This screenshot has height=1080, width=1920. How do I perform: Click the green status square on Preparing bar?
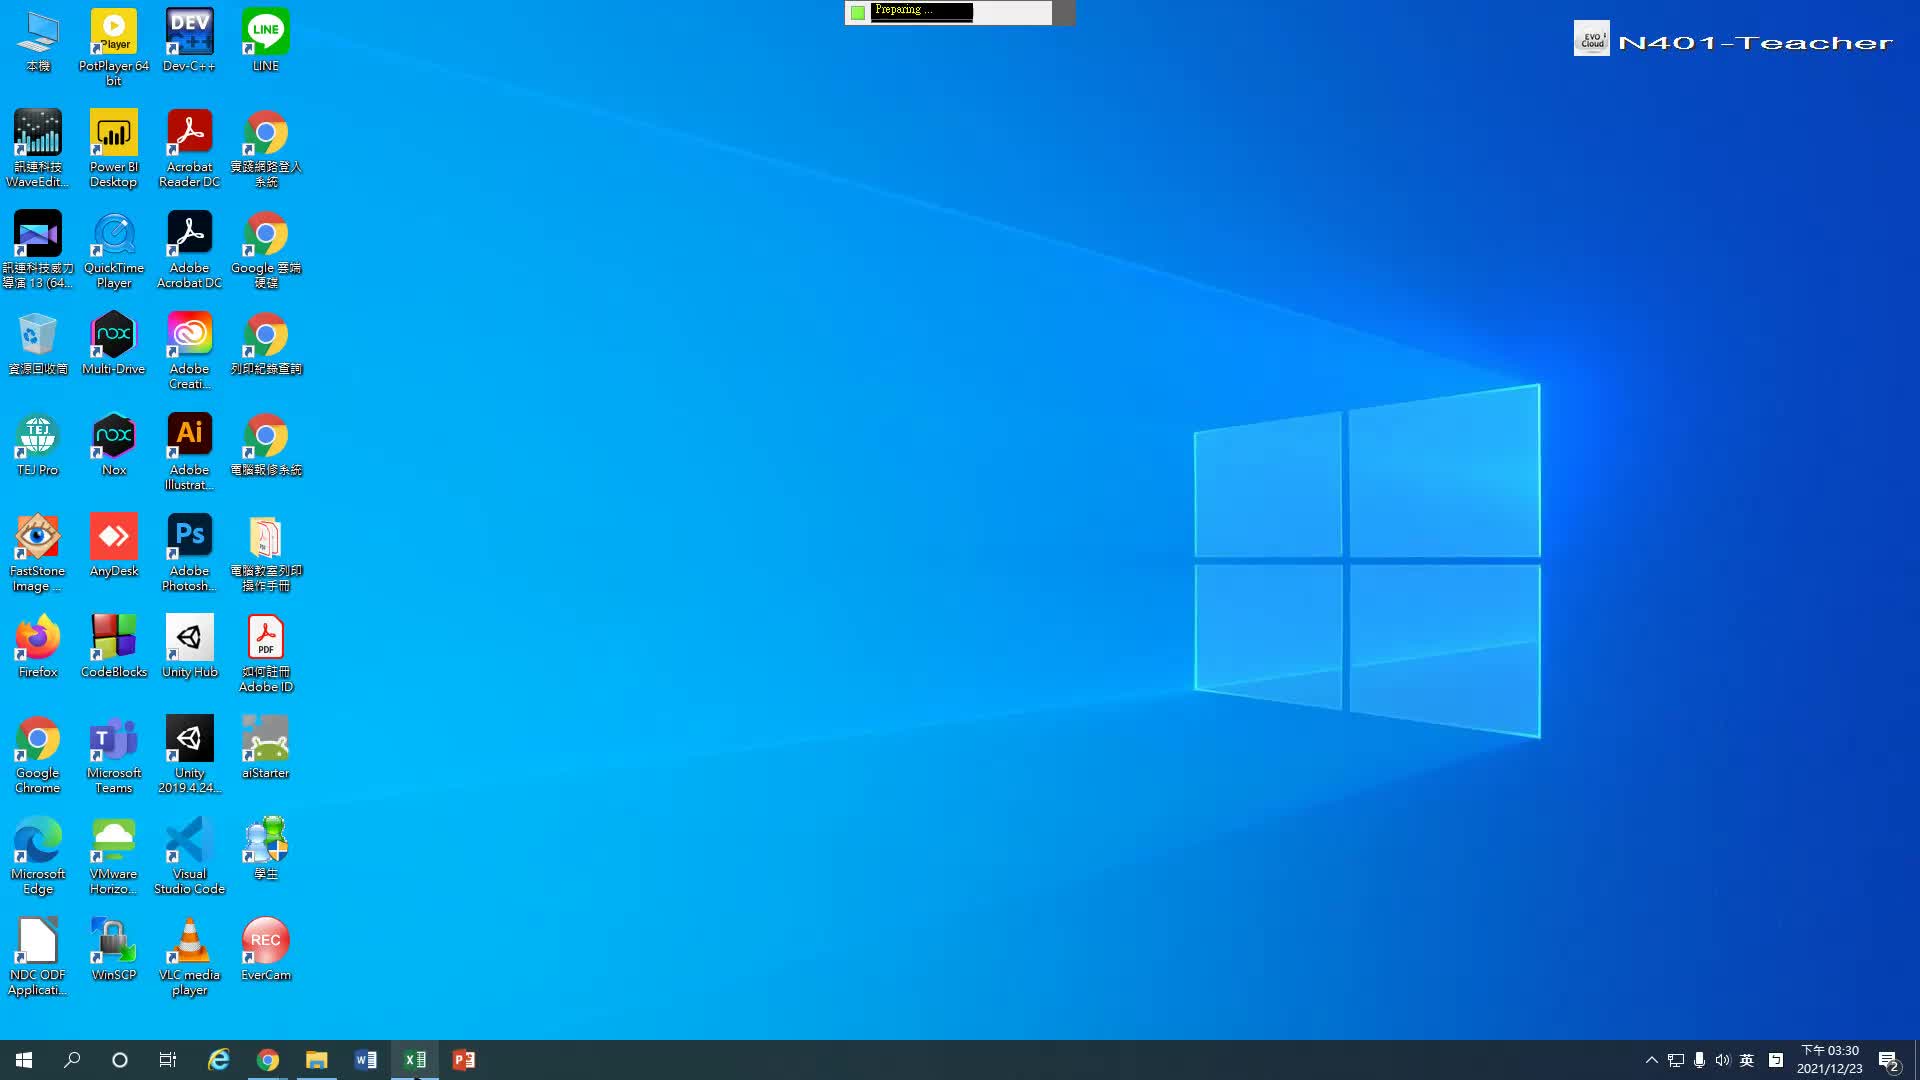pyautogui.click(x=857, y=12)
